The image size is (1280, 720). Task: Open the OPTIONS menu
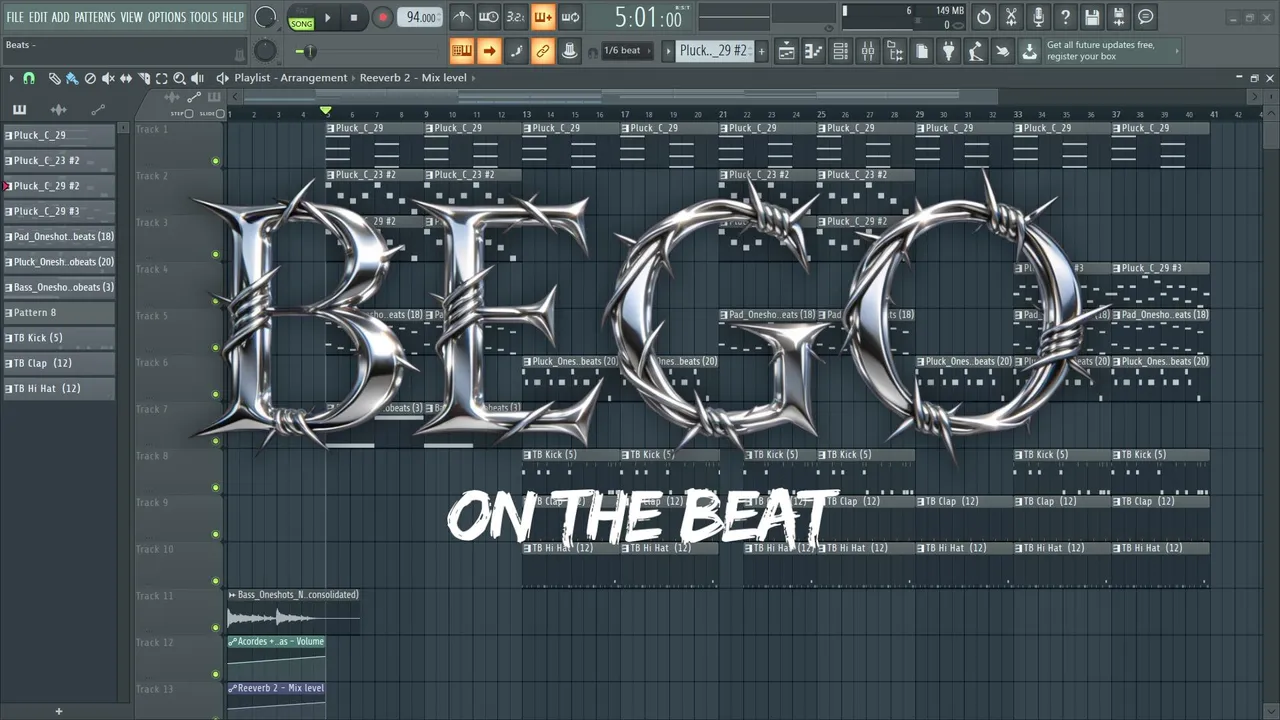pos(167,17)
